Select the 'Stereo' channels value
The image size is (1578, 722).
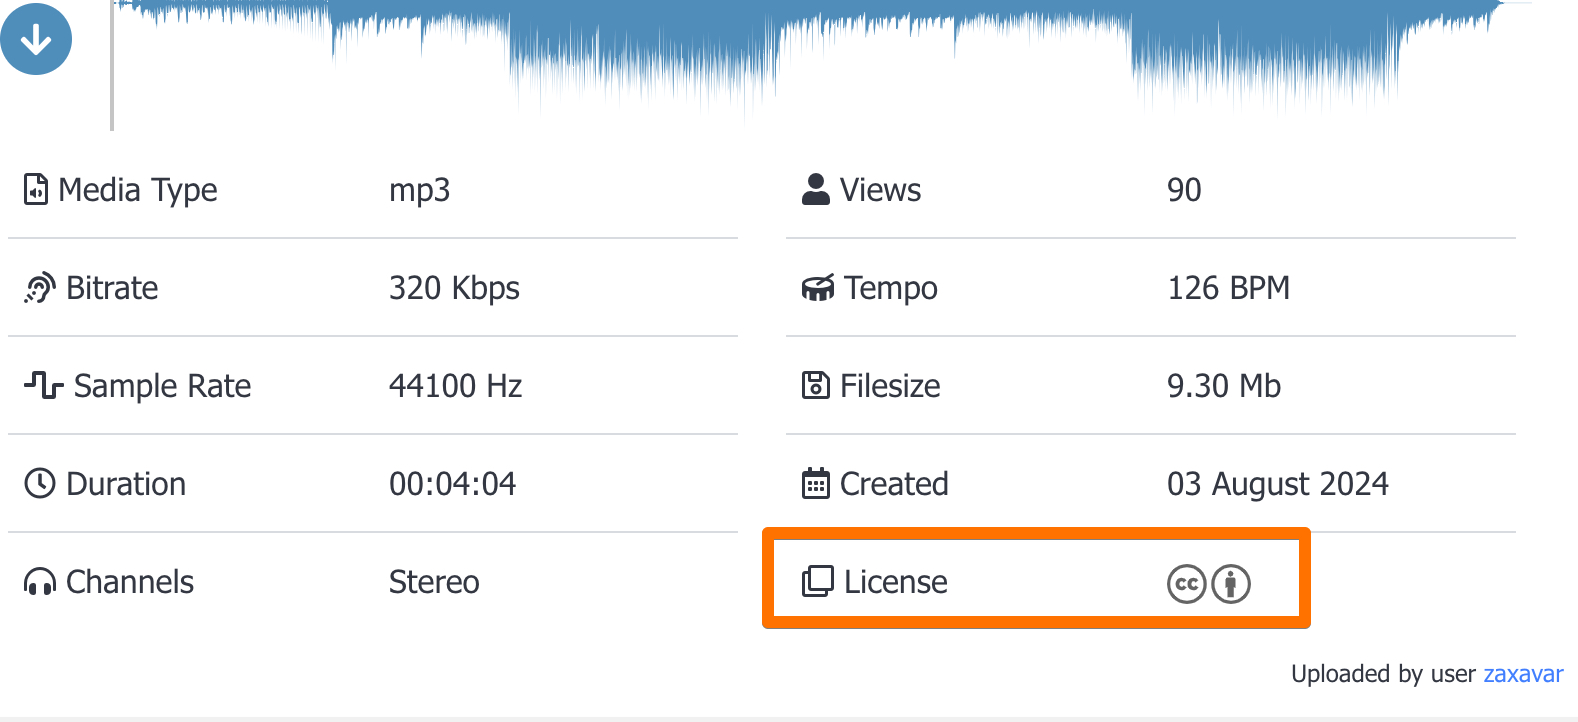point(434,582)
